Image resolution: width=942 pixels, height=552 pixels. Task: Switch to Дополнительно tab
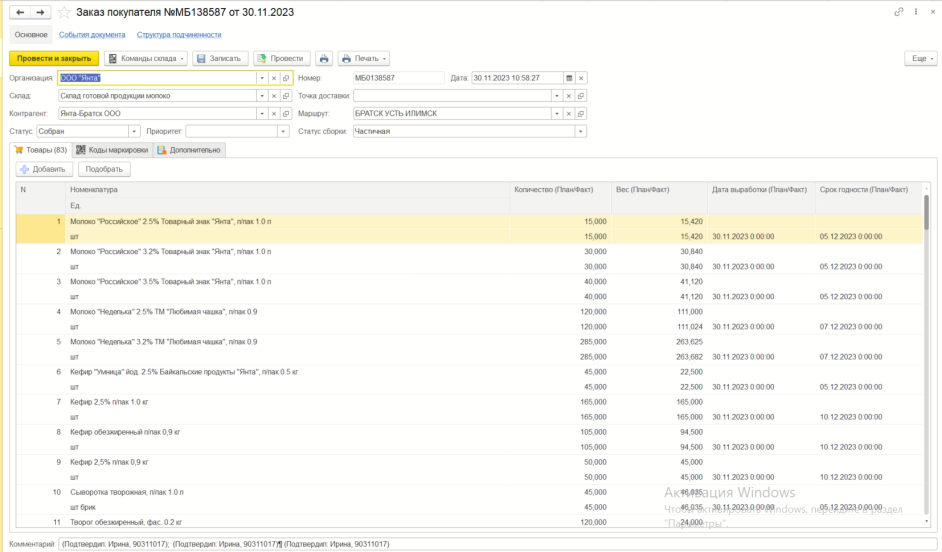pos(189,150)
